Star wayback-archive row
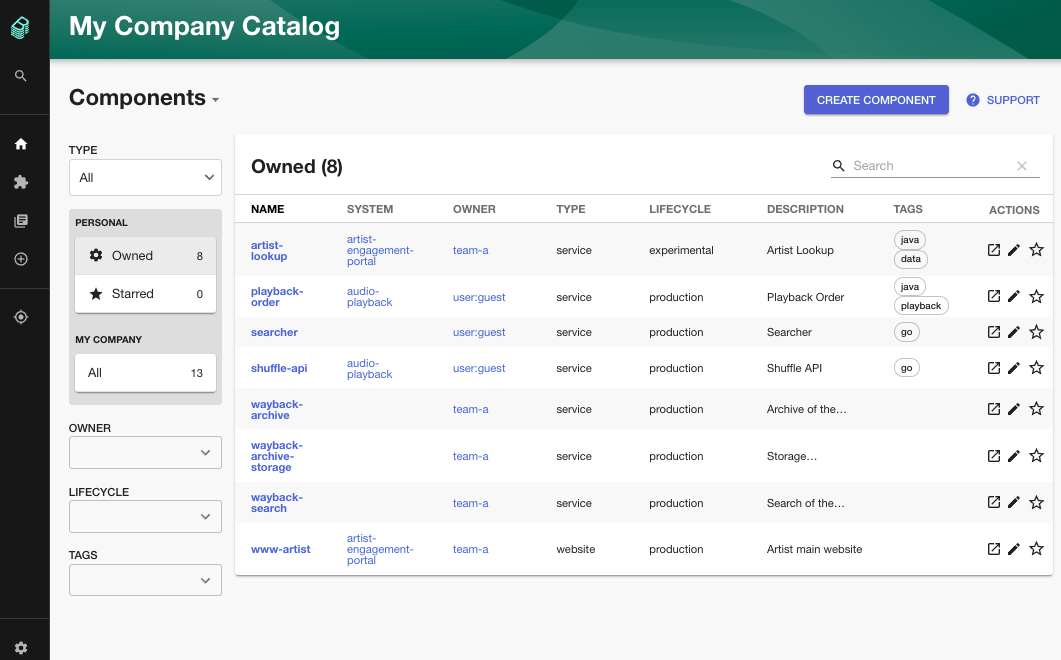 pos(1036,409)
